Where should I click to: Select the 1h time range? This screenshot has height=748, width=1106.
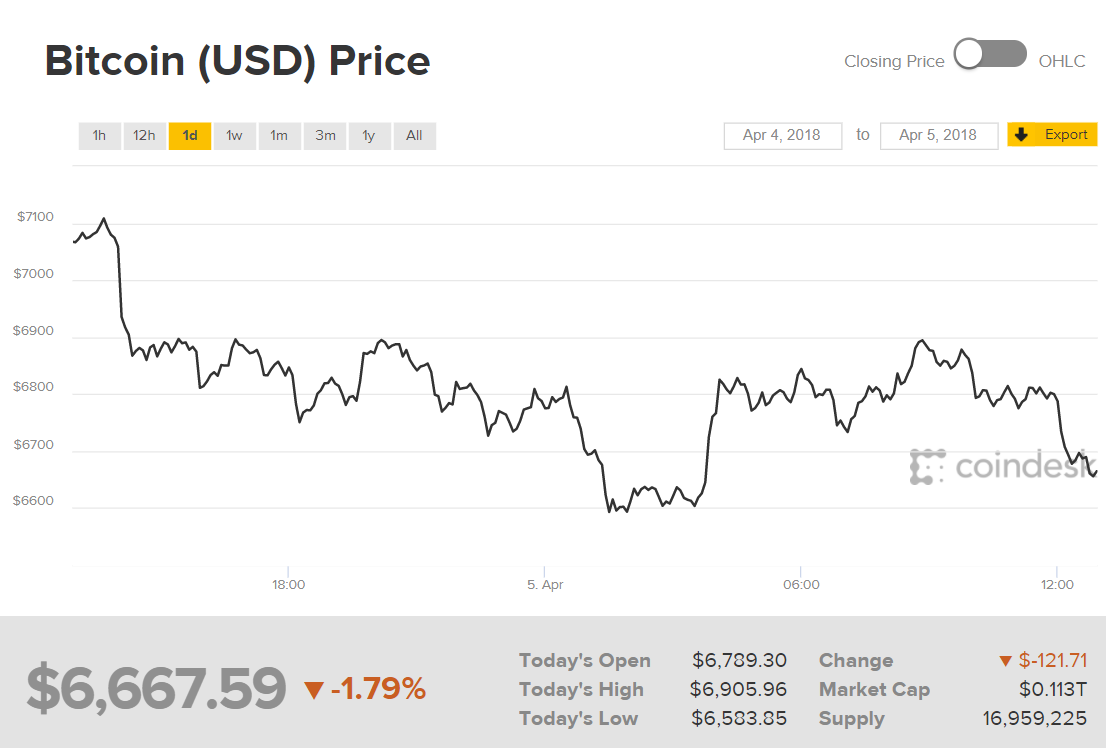pyautogui.click(x=99, y=136)
